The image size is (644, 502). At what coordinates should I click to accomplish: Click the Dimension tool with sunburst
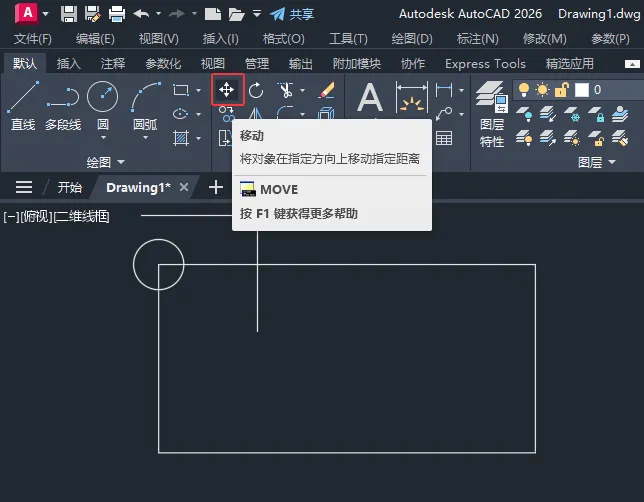click(412, 97)
